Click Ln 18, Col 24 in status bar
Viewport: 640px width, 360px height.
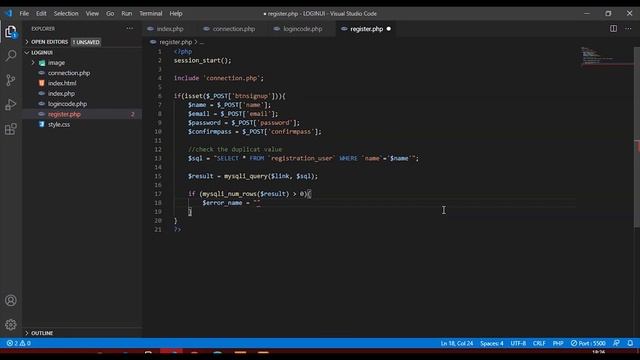coord(457,343)
